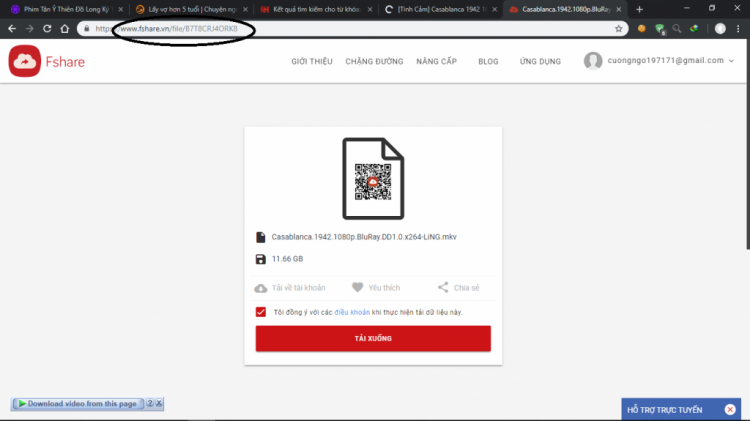This screenshot has height=421, width=750.
Task: Open the browser home page icon
Action: click(x=65, y=29)
